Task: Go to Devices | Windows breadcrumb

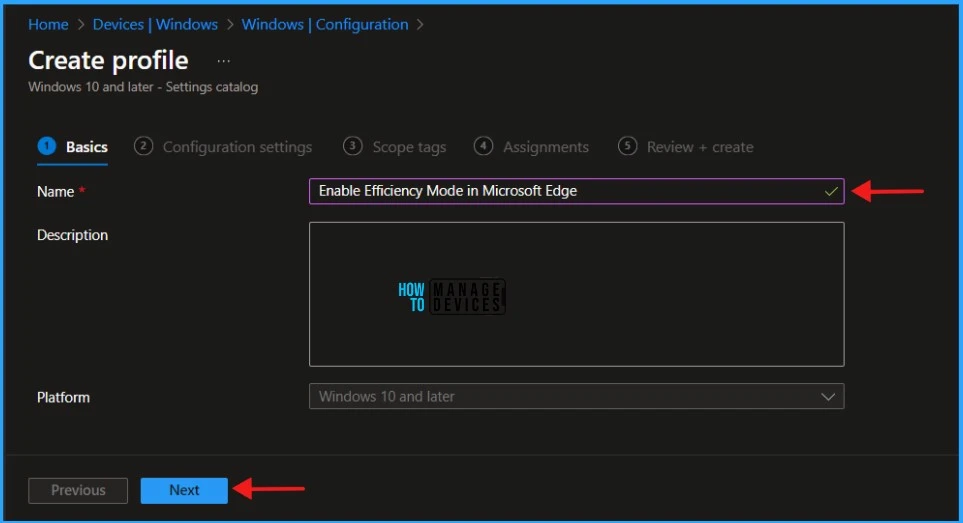Action: point(155,25)
